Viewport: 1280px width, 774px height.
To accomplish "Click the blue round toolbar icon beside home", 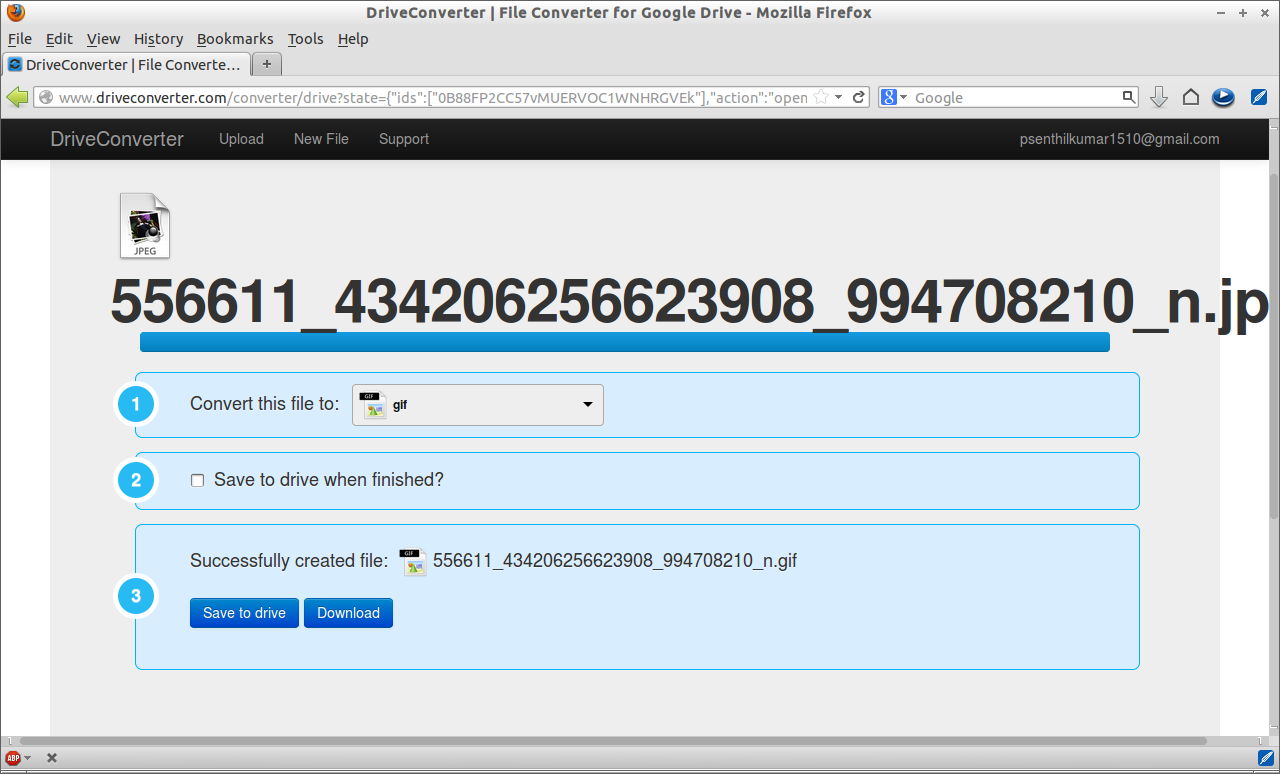I will click(x=1223, y=97).
